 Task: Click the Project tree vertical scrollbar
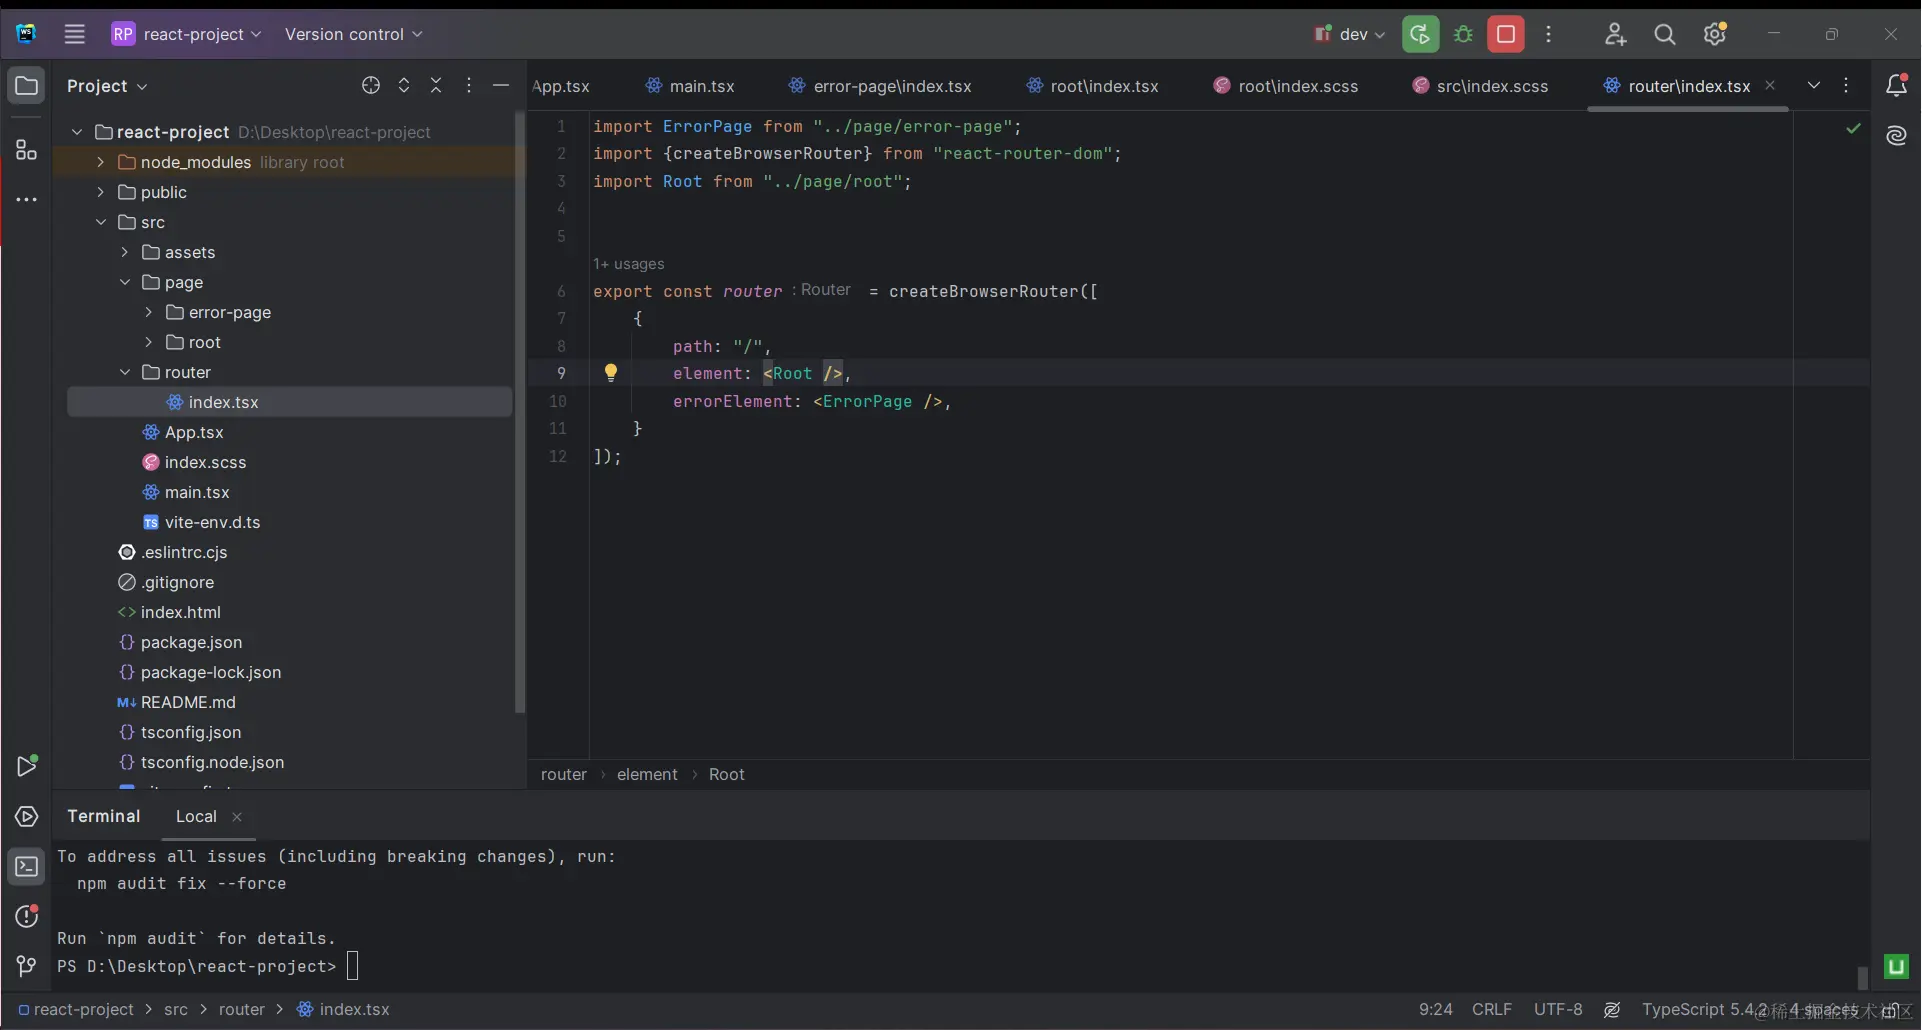coord(519,412)
